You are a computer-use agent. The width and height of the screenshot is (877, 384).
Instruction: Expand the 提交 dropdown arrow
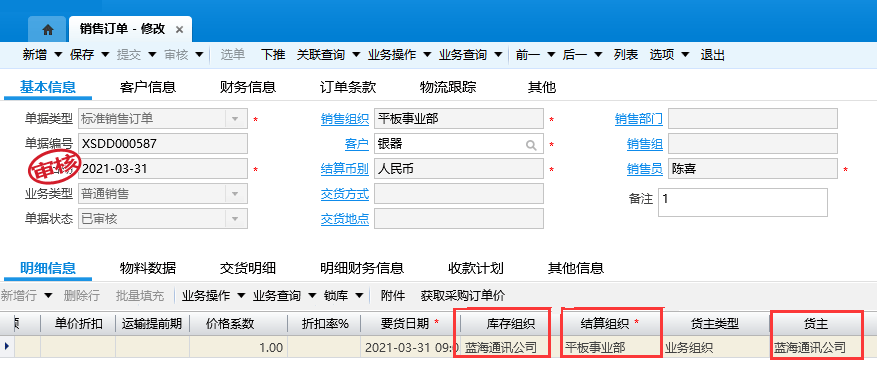(x=152, y=55)
